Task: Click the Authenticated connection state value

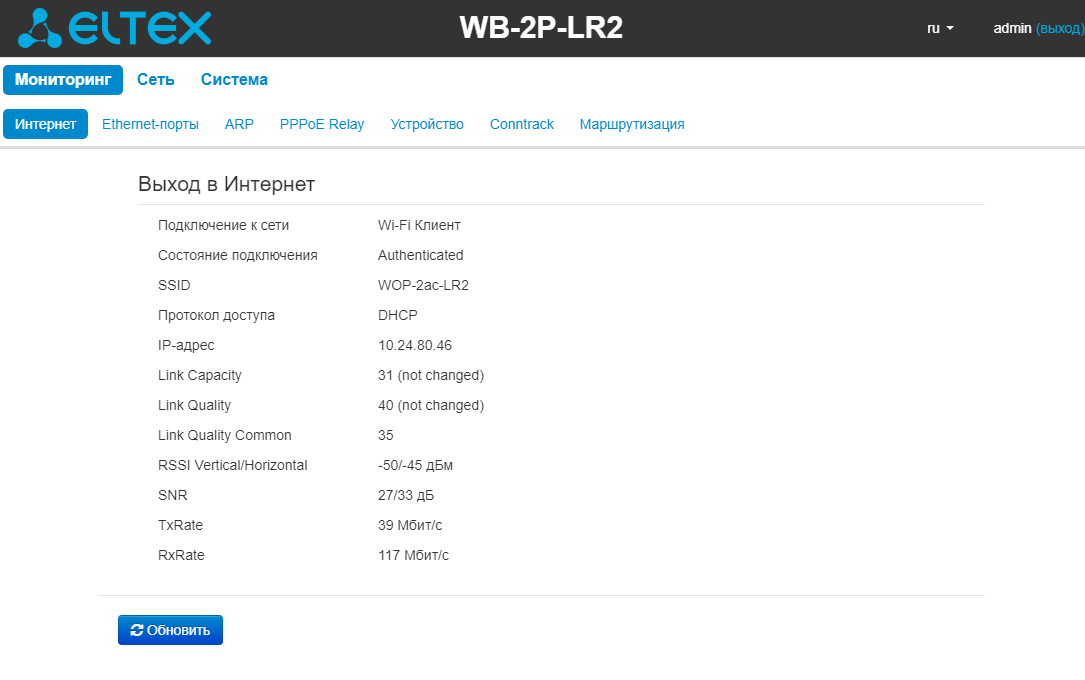Action: click(421, 255)
